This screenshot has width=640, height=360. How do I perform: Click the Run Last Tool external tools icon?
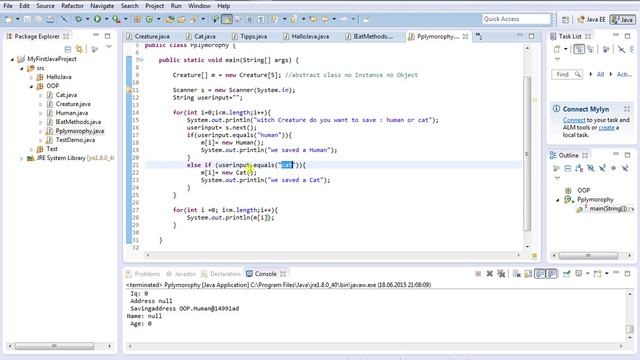tap(116, 19)
